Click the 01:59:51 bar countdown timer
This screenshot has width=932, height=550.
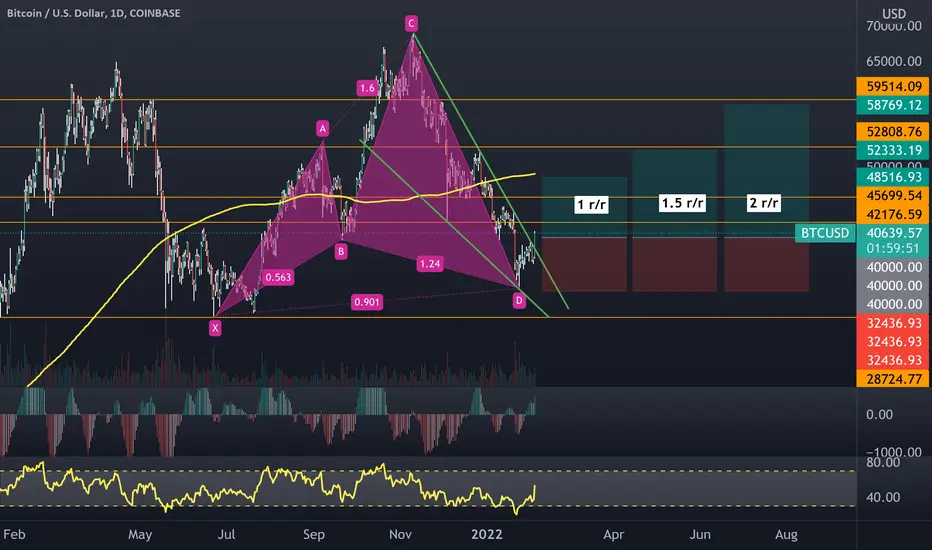coord(894,249)
